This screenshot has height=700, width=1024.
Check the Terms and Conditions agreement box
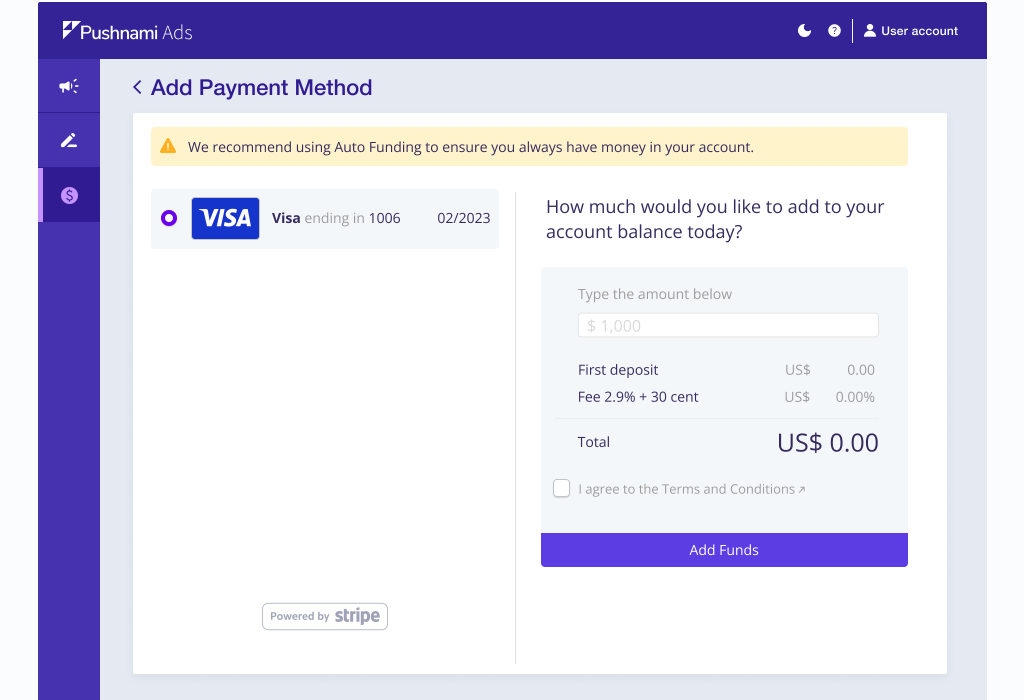click(x=562, y=489)
